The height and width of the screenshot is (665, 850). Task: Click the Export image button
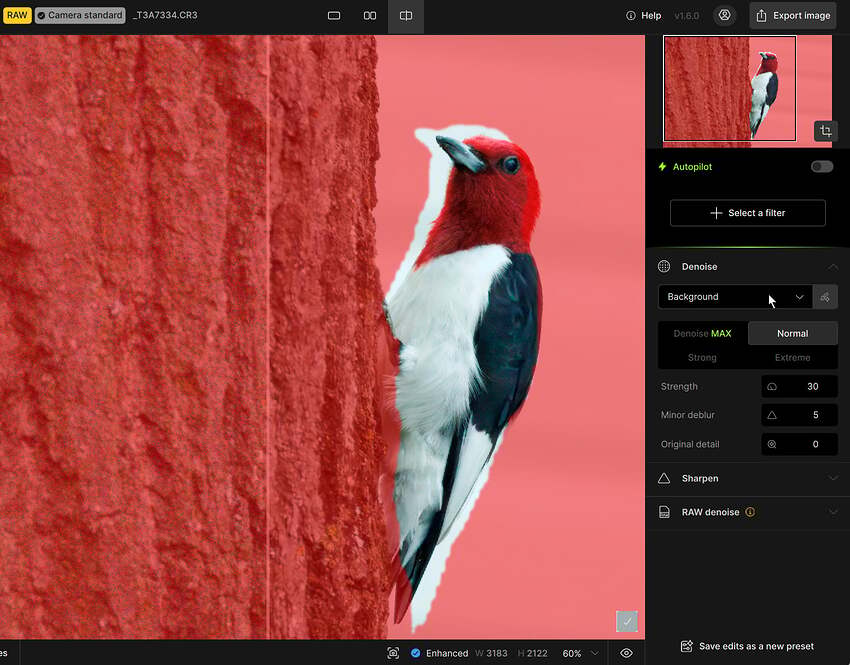[x=793, y=15]
